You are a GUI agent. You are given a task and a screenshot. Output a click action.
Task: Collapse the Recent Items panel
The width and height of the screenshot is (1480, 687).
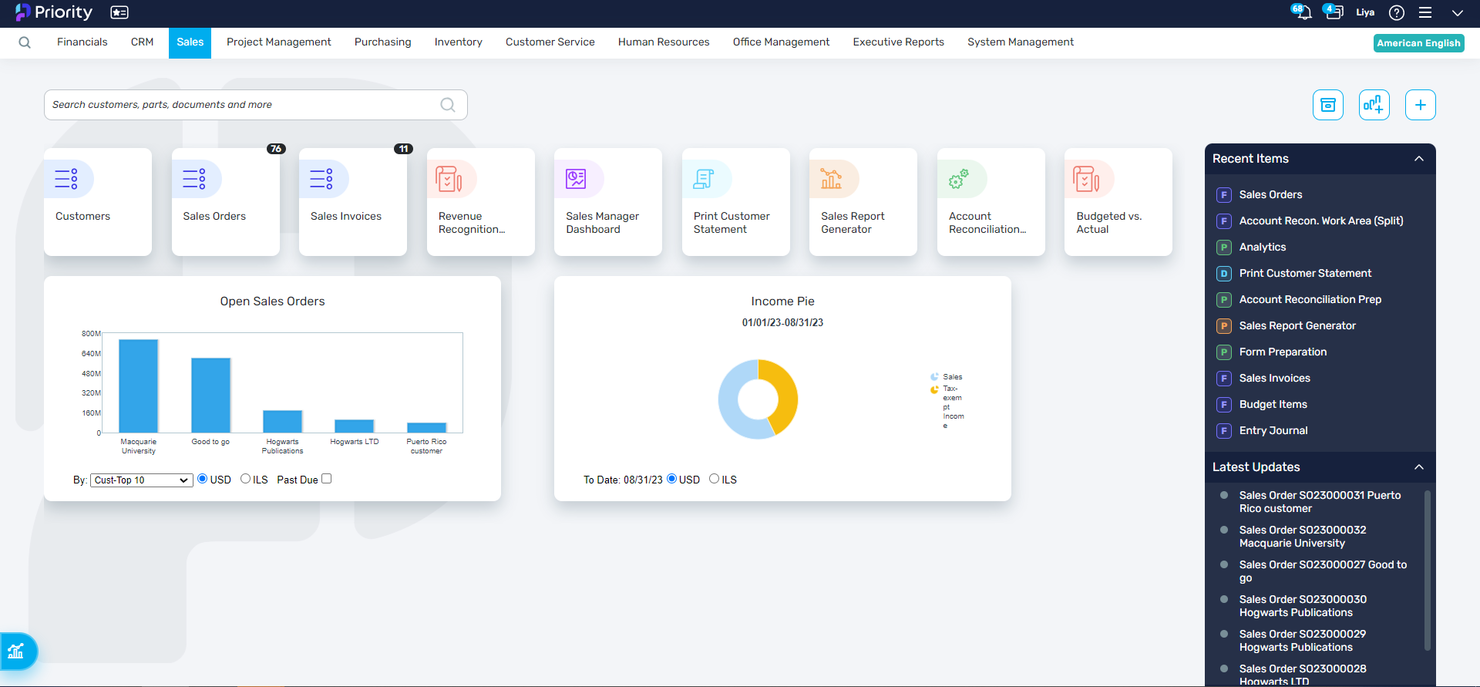pos(1418,158)
